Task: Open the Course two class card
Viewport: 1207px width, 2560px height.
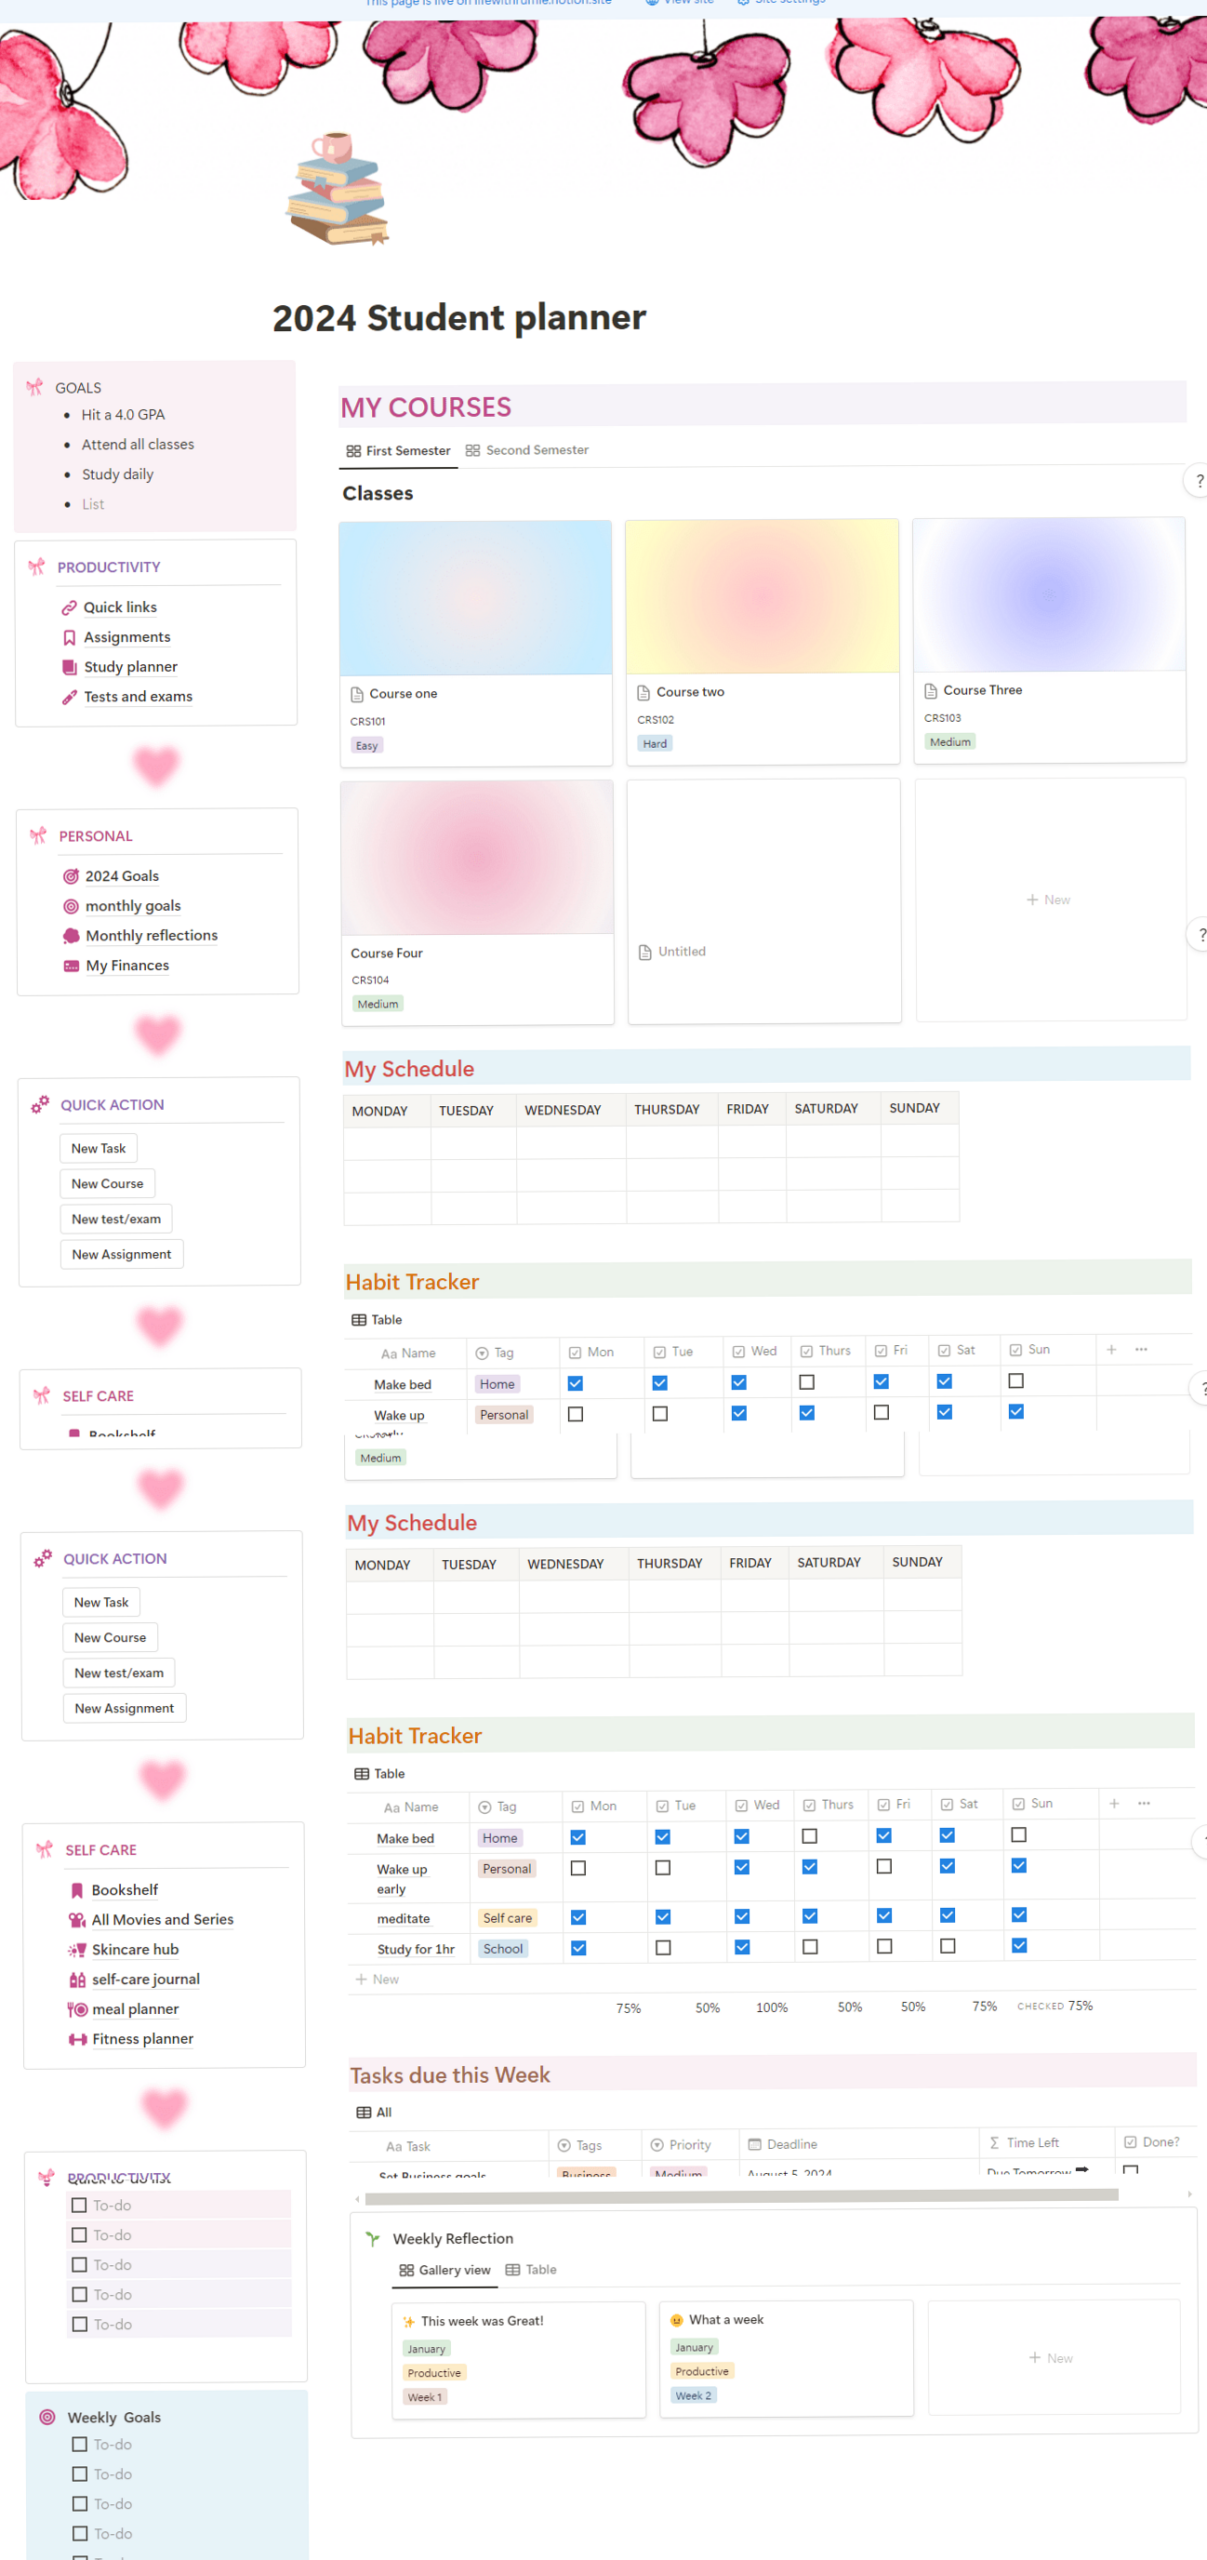Action: coord(762,640)
